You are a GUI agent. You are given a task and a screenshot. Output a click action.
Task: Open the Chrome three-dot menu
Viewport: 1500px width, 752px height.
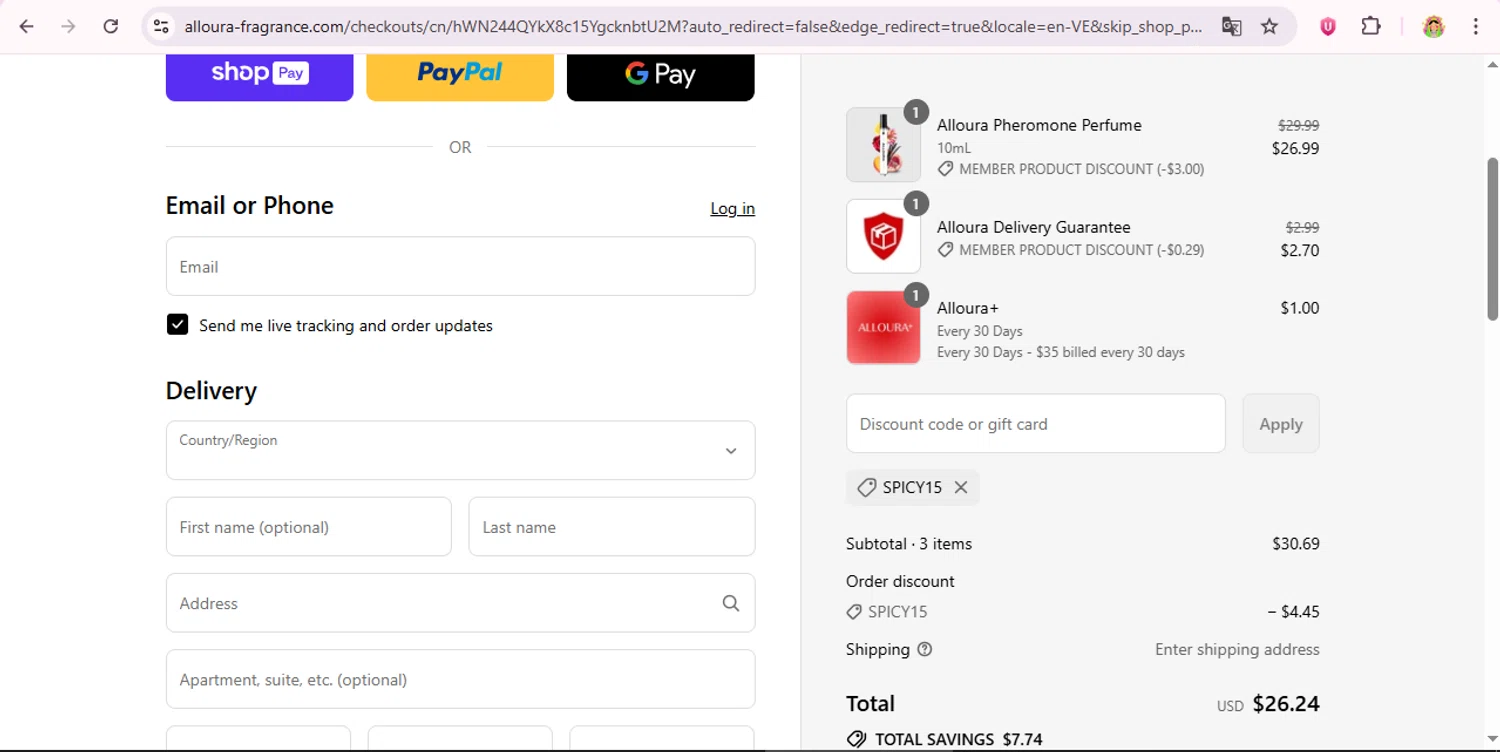[x=1476, y=27]
